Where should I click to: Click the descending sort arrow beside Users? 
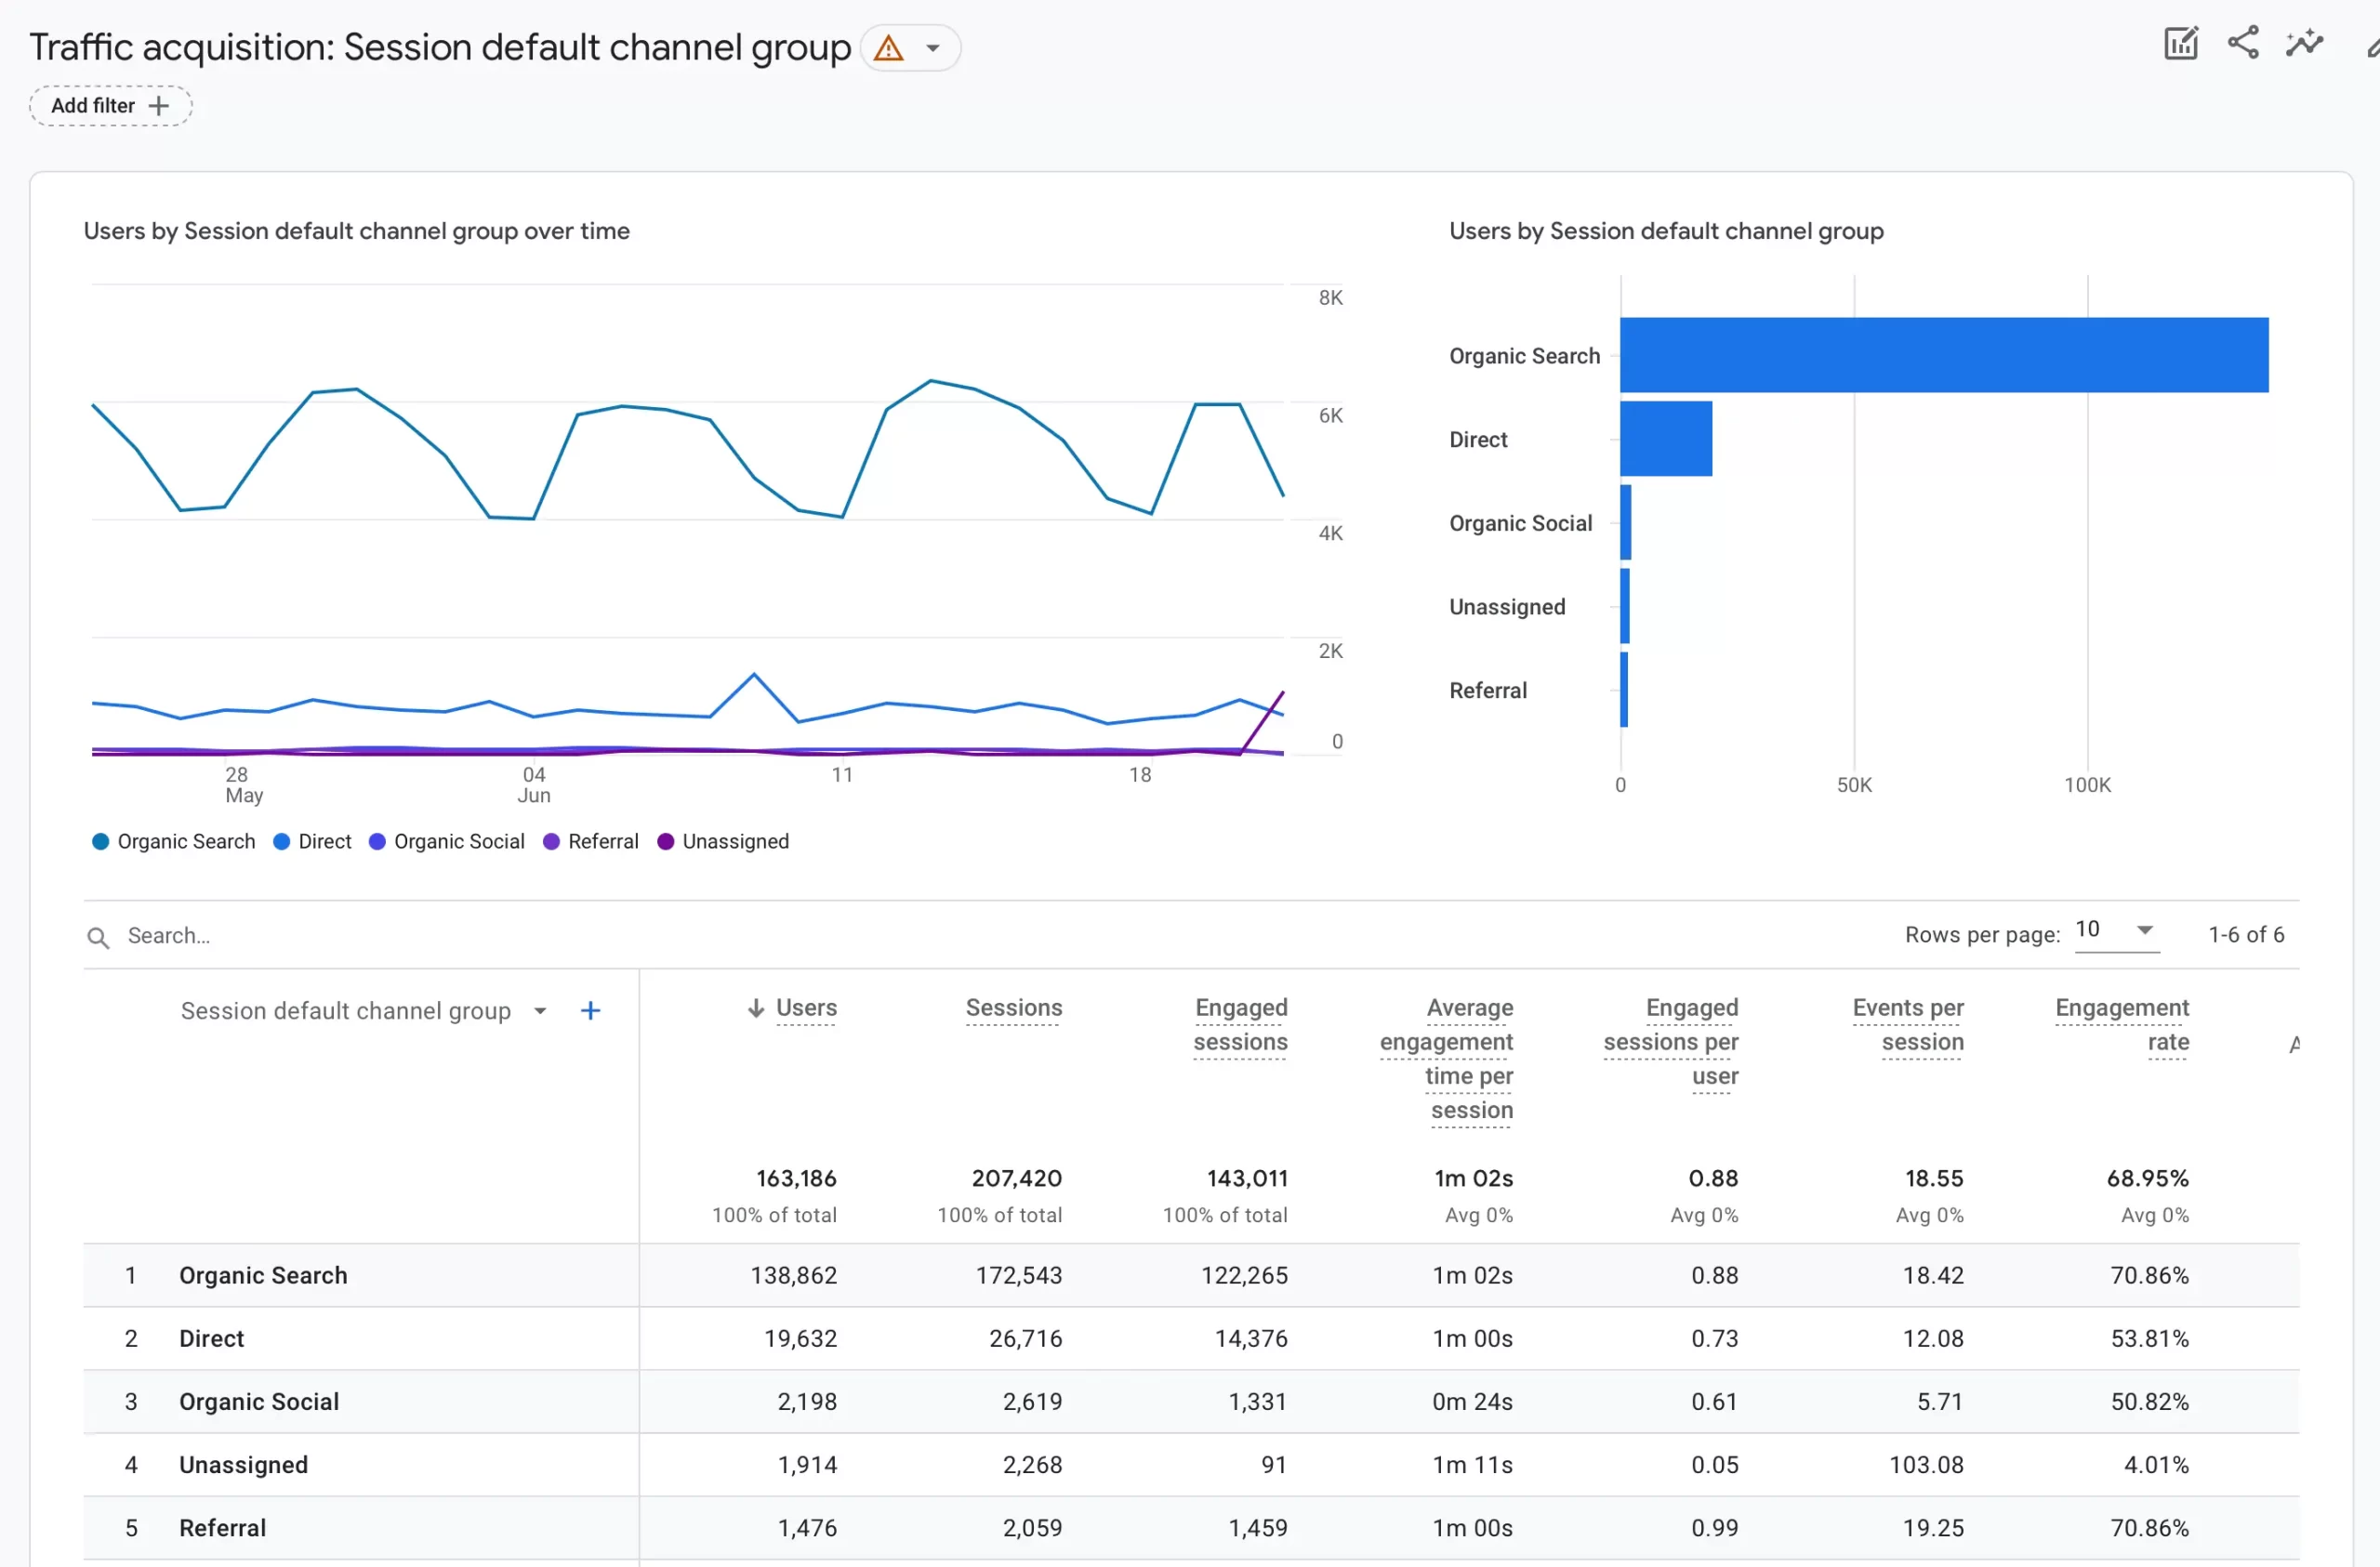[756, 1008]
